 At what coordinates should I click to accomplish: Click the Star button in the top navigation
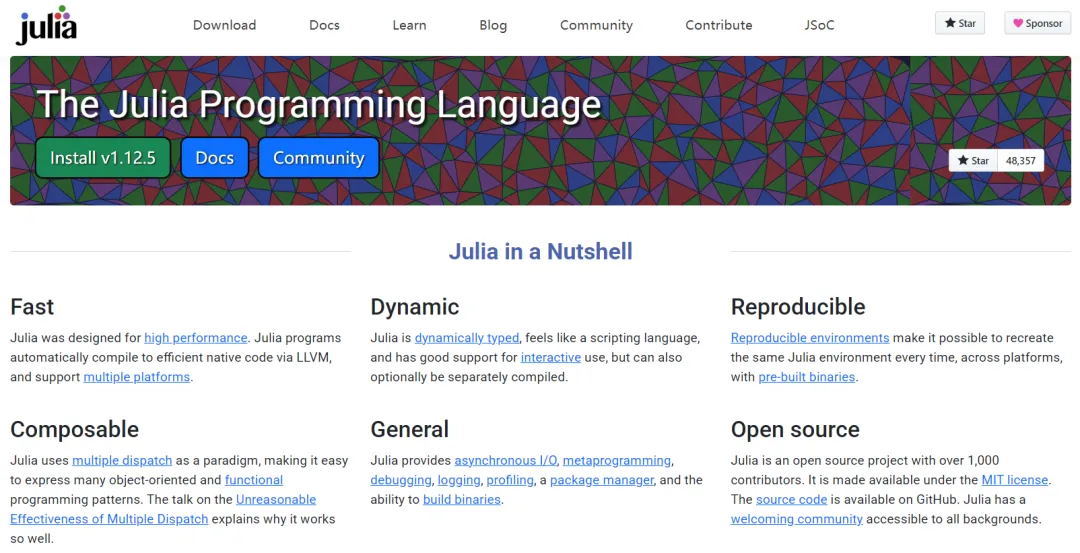tap(960, 23)
